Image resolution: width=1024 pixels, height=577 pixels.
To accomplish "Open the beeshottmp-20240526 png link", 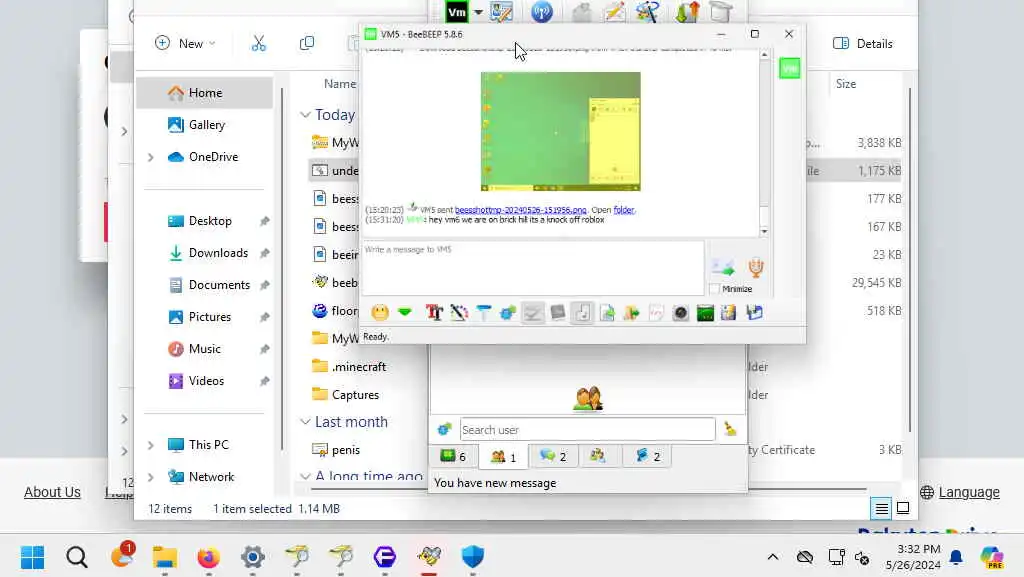I will (x=520, y=210).
